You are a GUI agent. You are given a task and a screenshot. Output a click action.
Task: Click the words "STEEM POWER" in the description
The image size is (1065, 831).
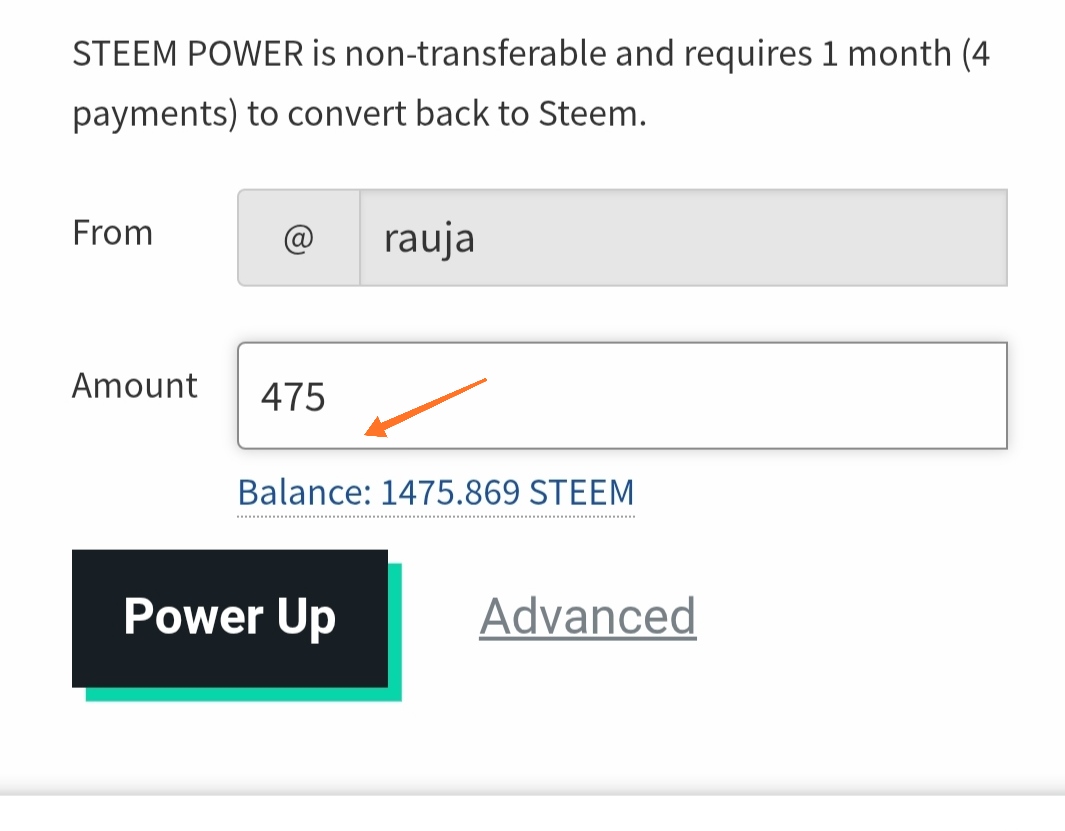point(187,54)
